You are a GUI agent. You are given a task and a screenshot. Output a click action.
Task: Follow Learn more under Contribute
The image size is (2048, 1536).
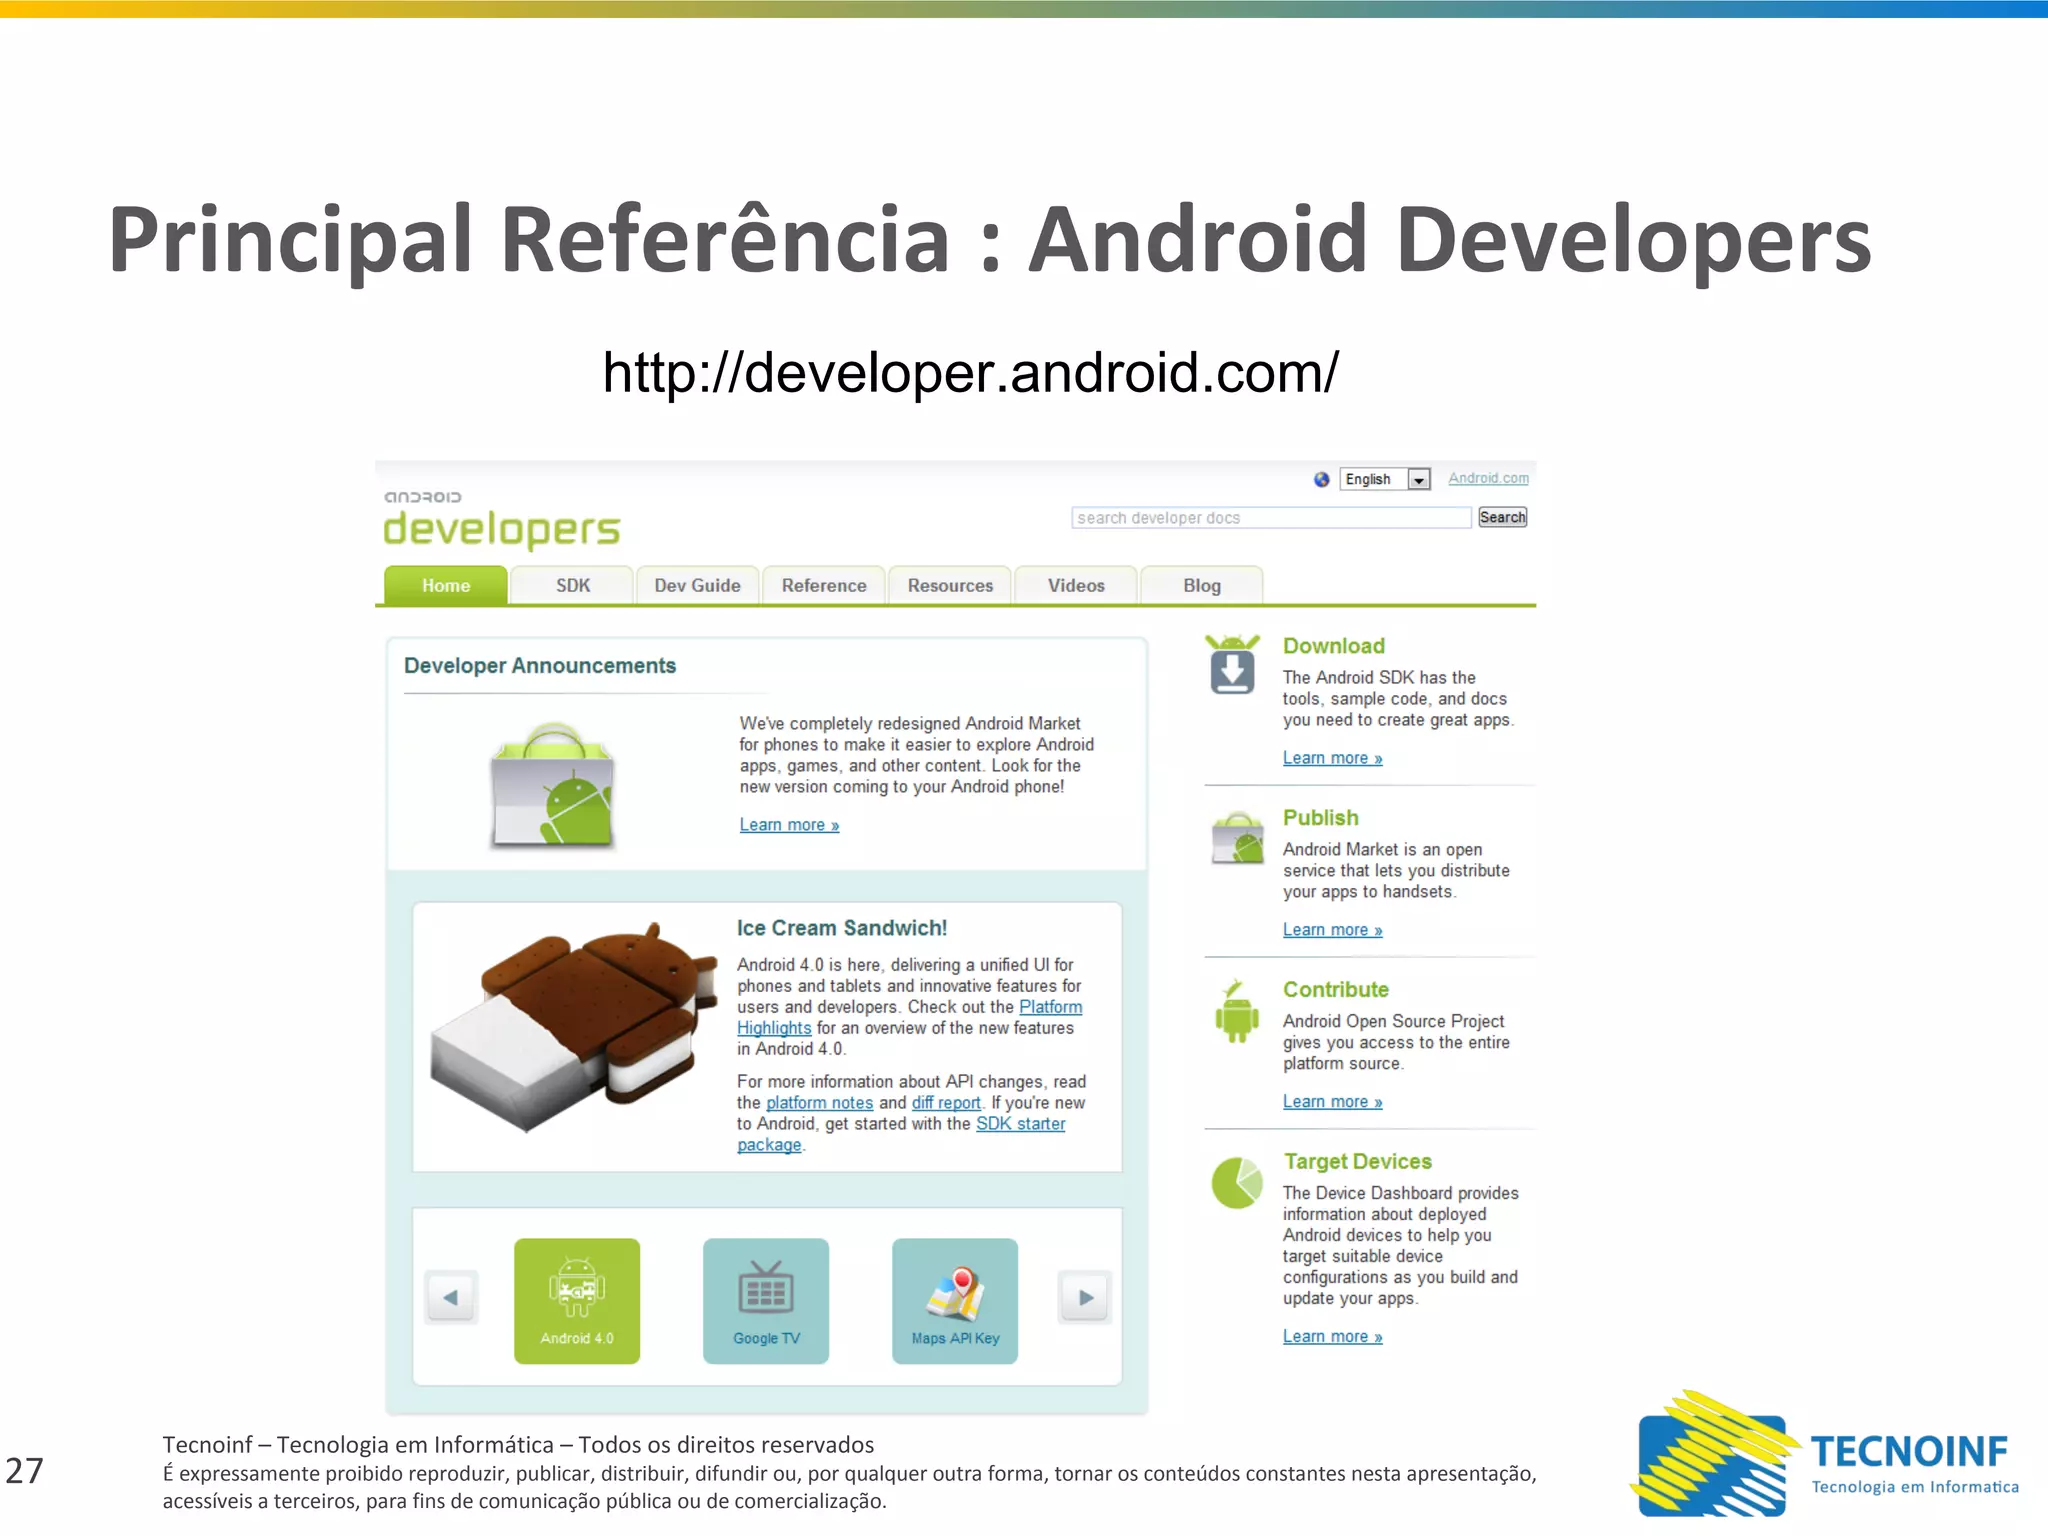(x=1333, y=1102)
